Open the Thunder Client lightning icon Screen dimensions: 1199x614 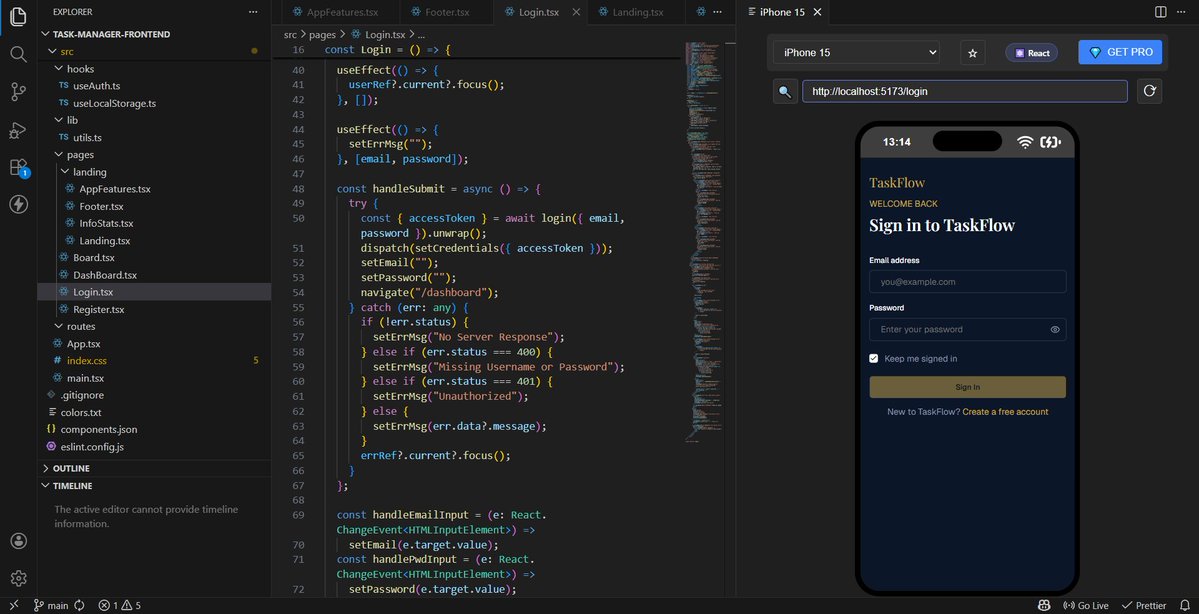click(x=17, y=205)
